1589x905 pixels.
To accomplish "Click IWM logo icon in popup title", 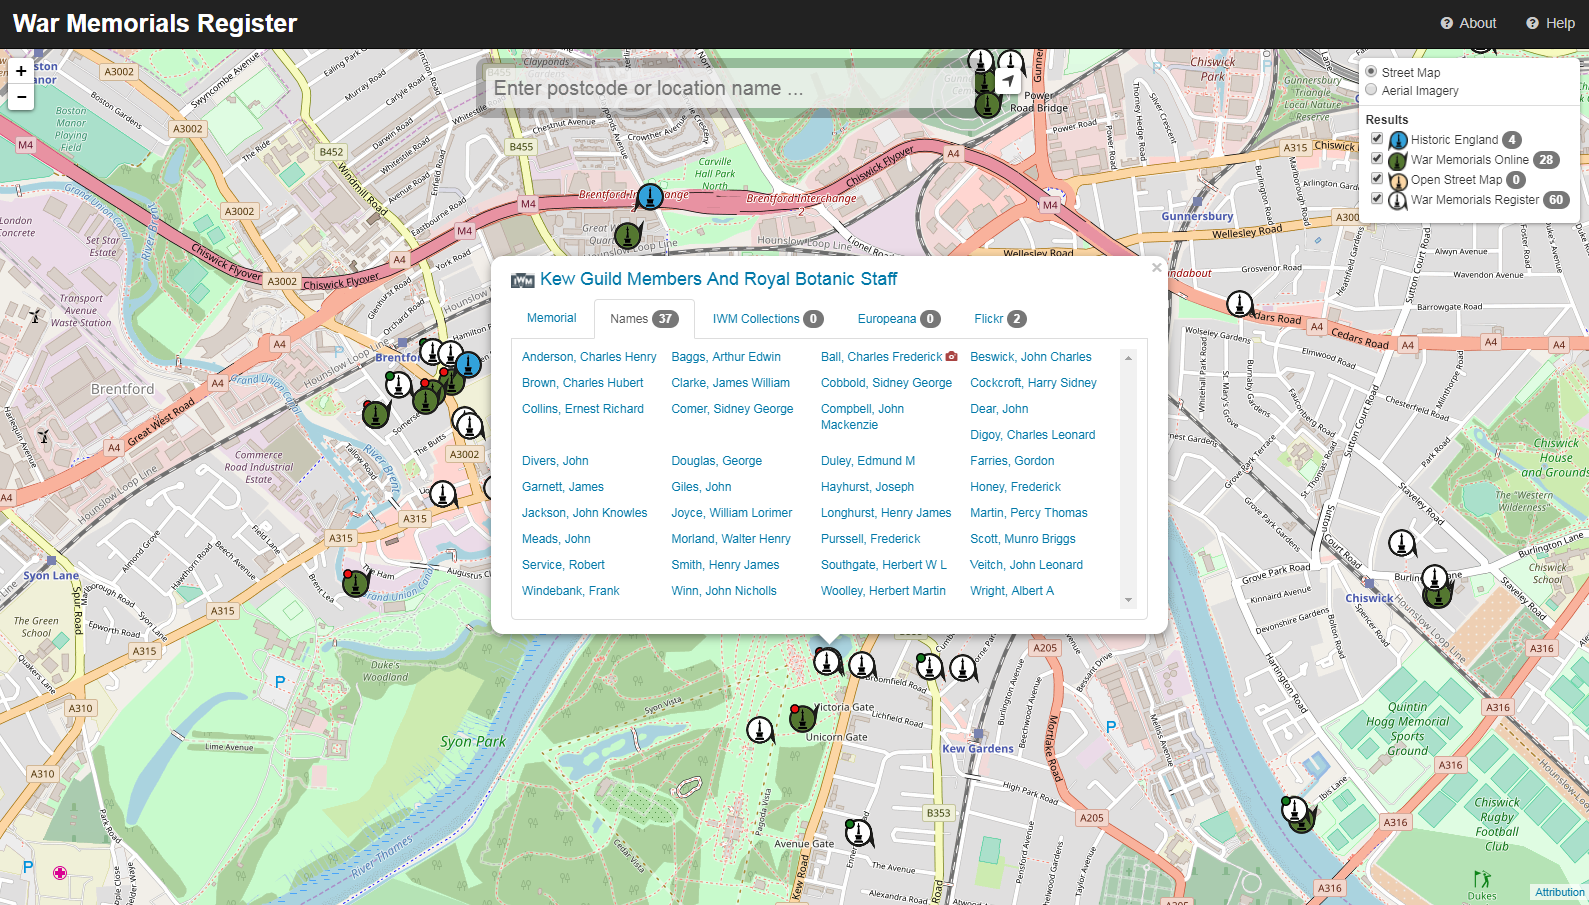I will point(523,280).
